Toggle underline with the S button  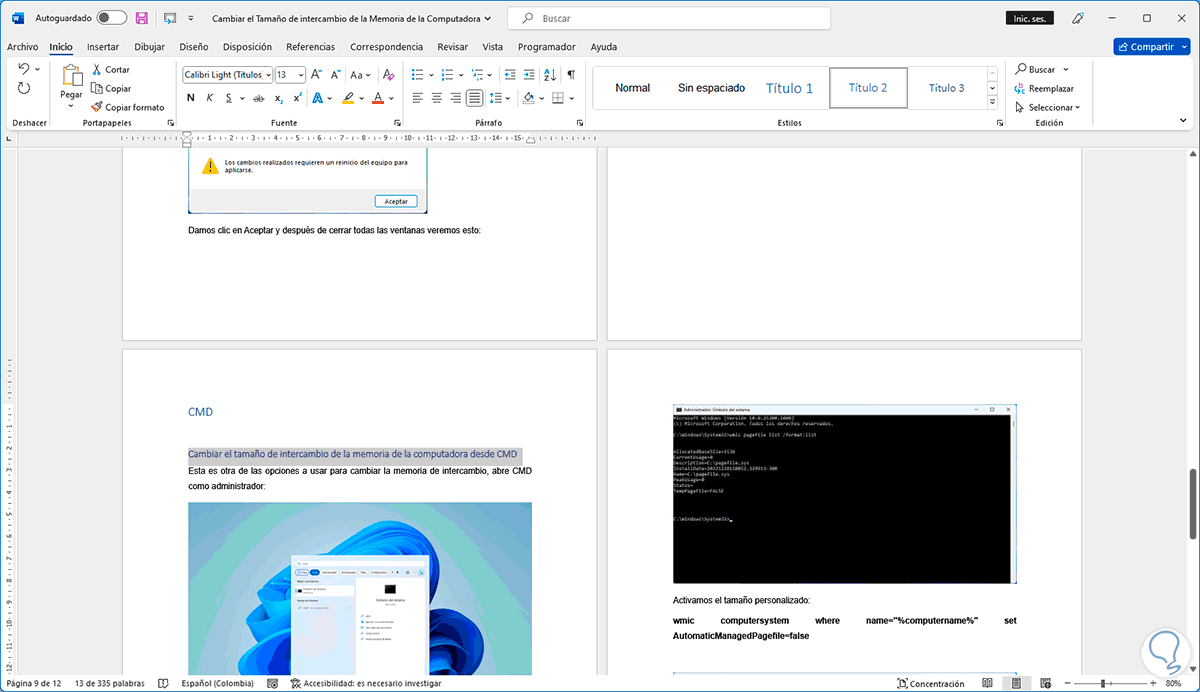tap(228, 98)
